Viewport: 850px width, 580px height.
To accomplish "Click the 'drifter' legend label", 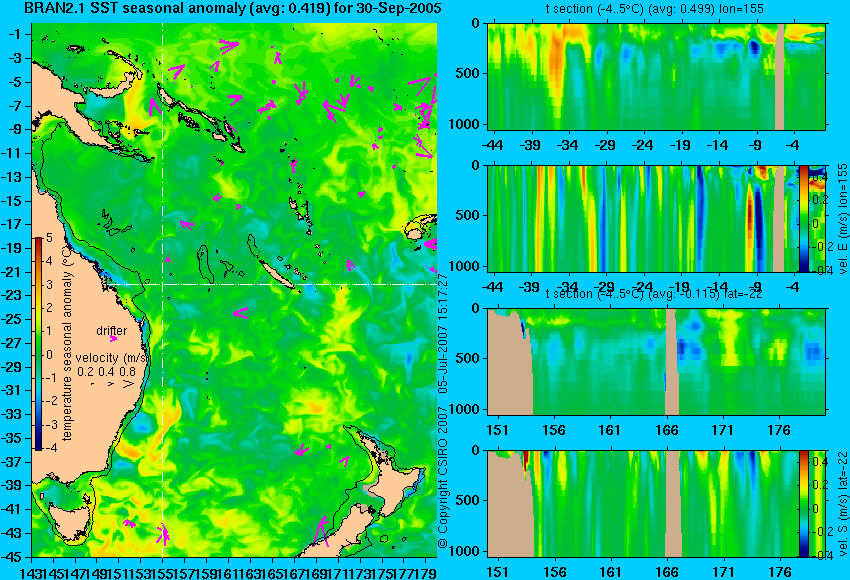I will point(112,331).
